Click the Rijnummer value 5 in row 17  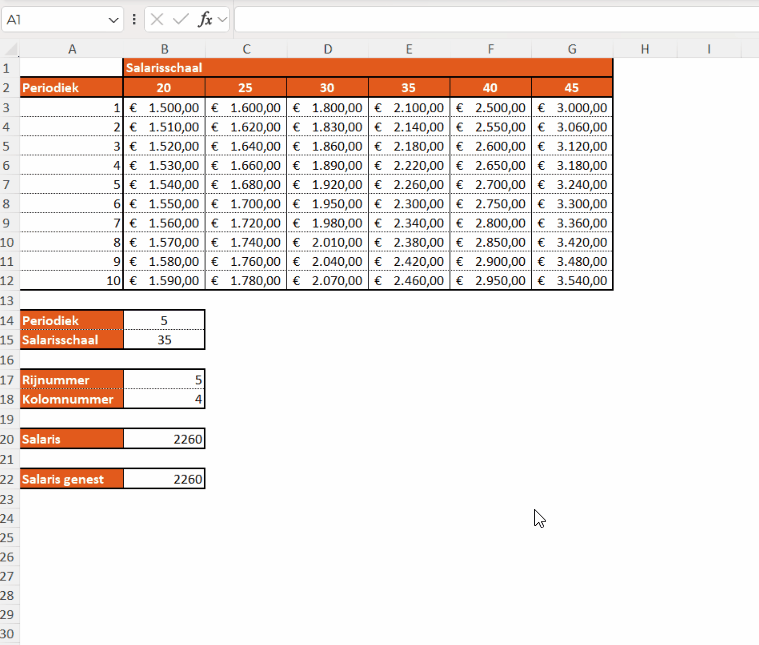pyautogui.click(x=164, y=380)
